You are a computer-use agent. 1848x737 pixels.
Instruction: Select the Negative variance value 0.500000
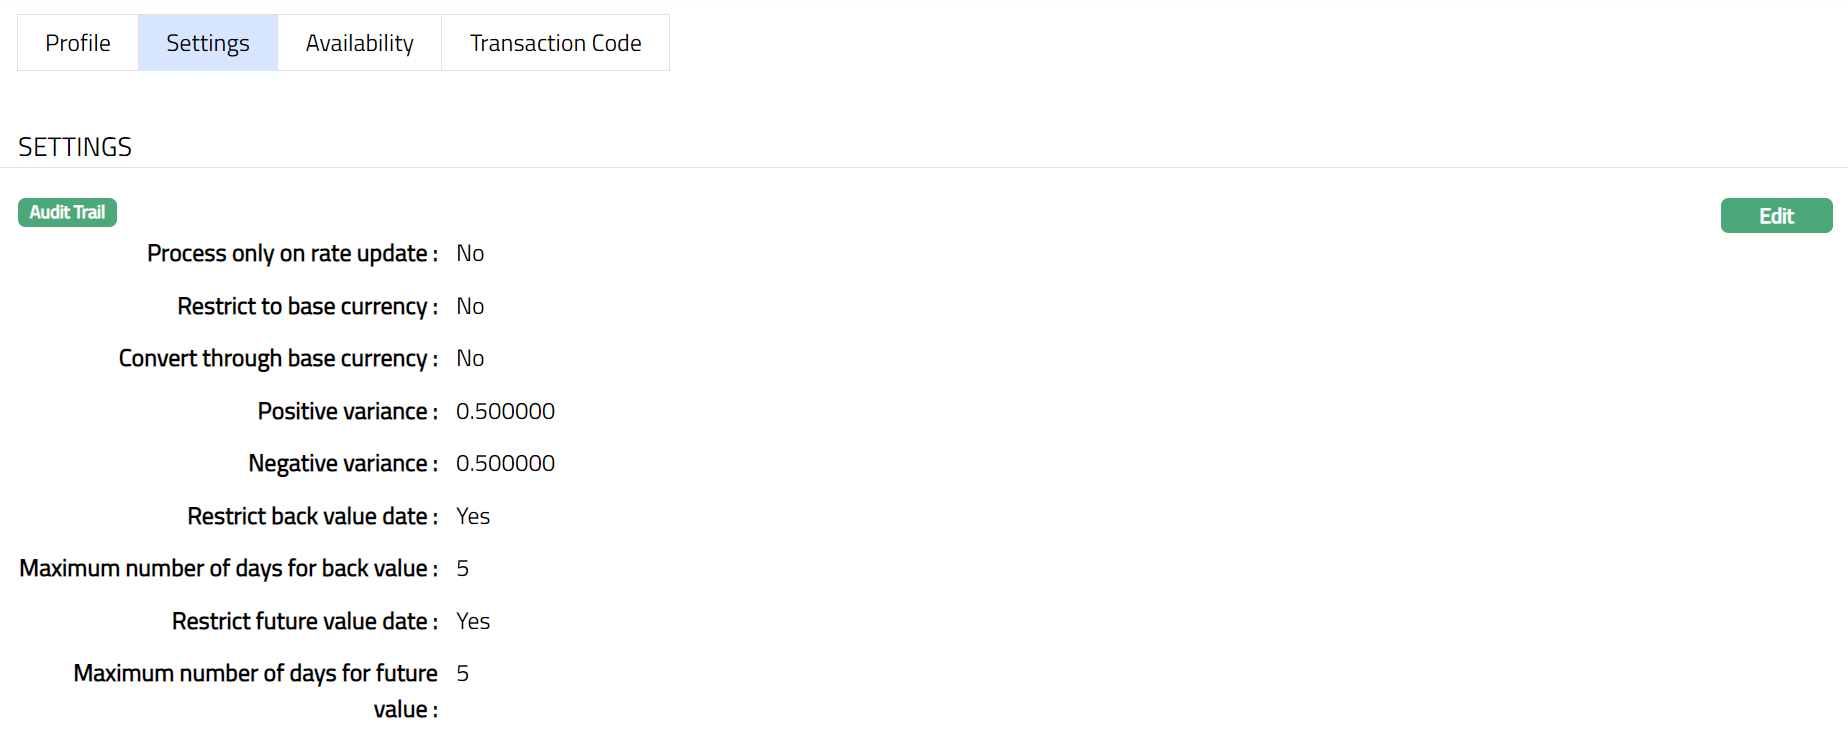point(505,464)
